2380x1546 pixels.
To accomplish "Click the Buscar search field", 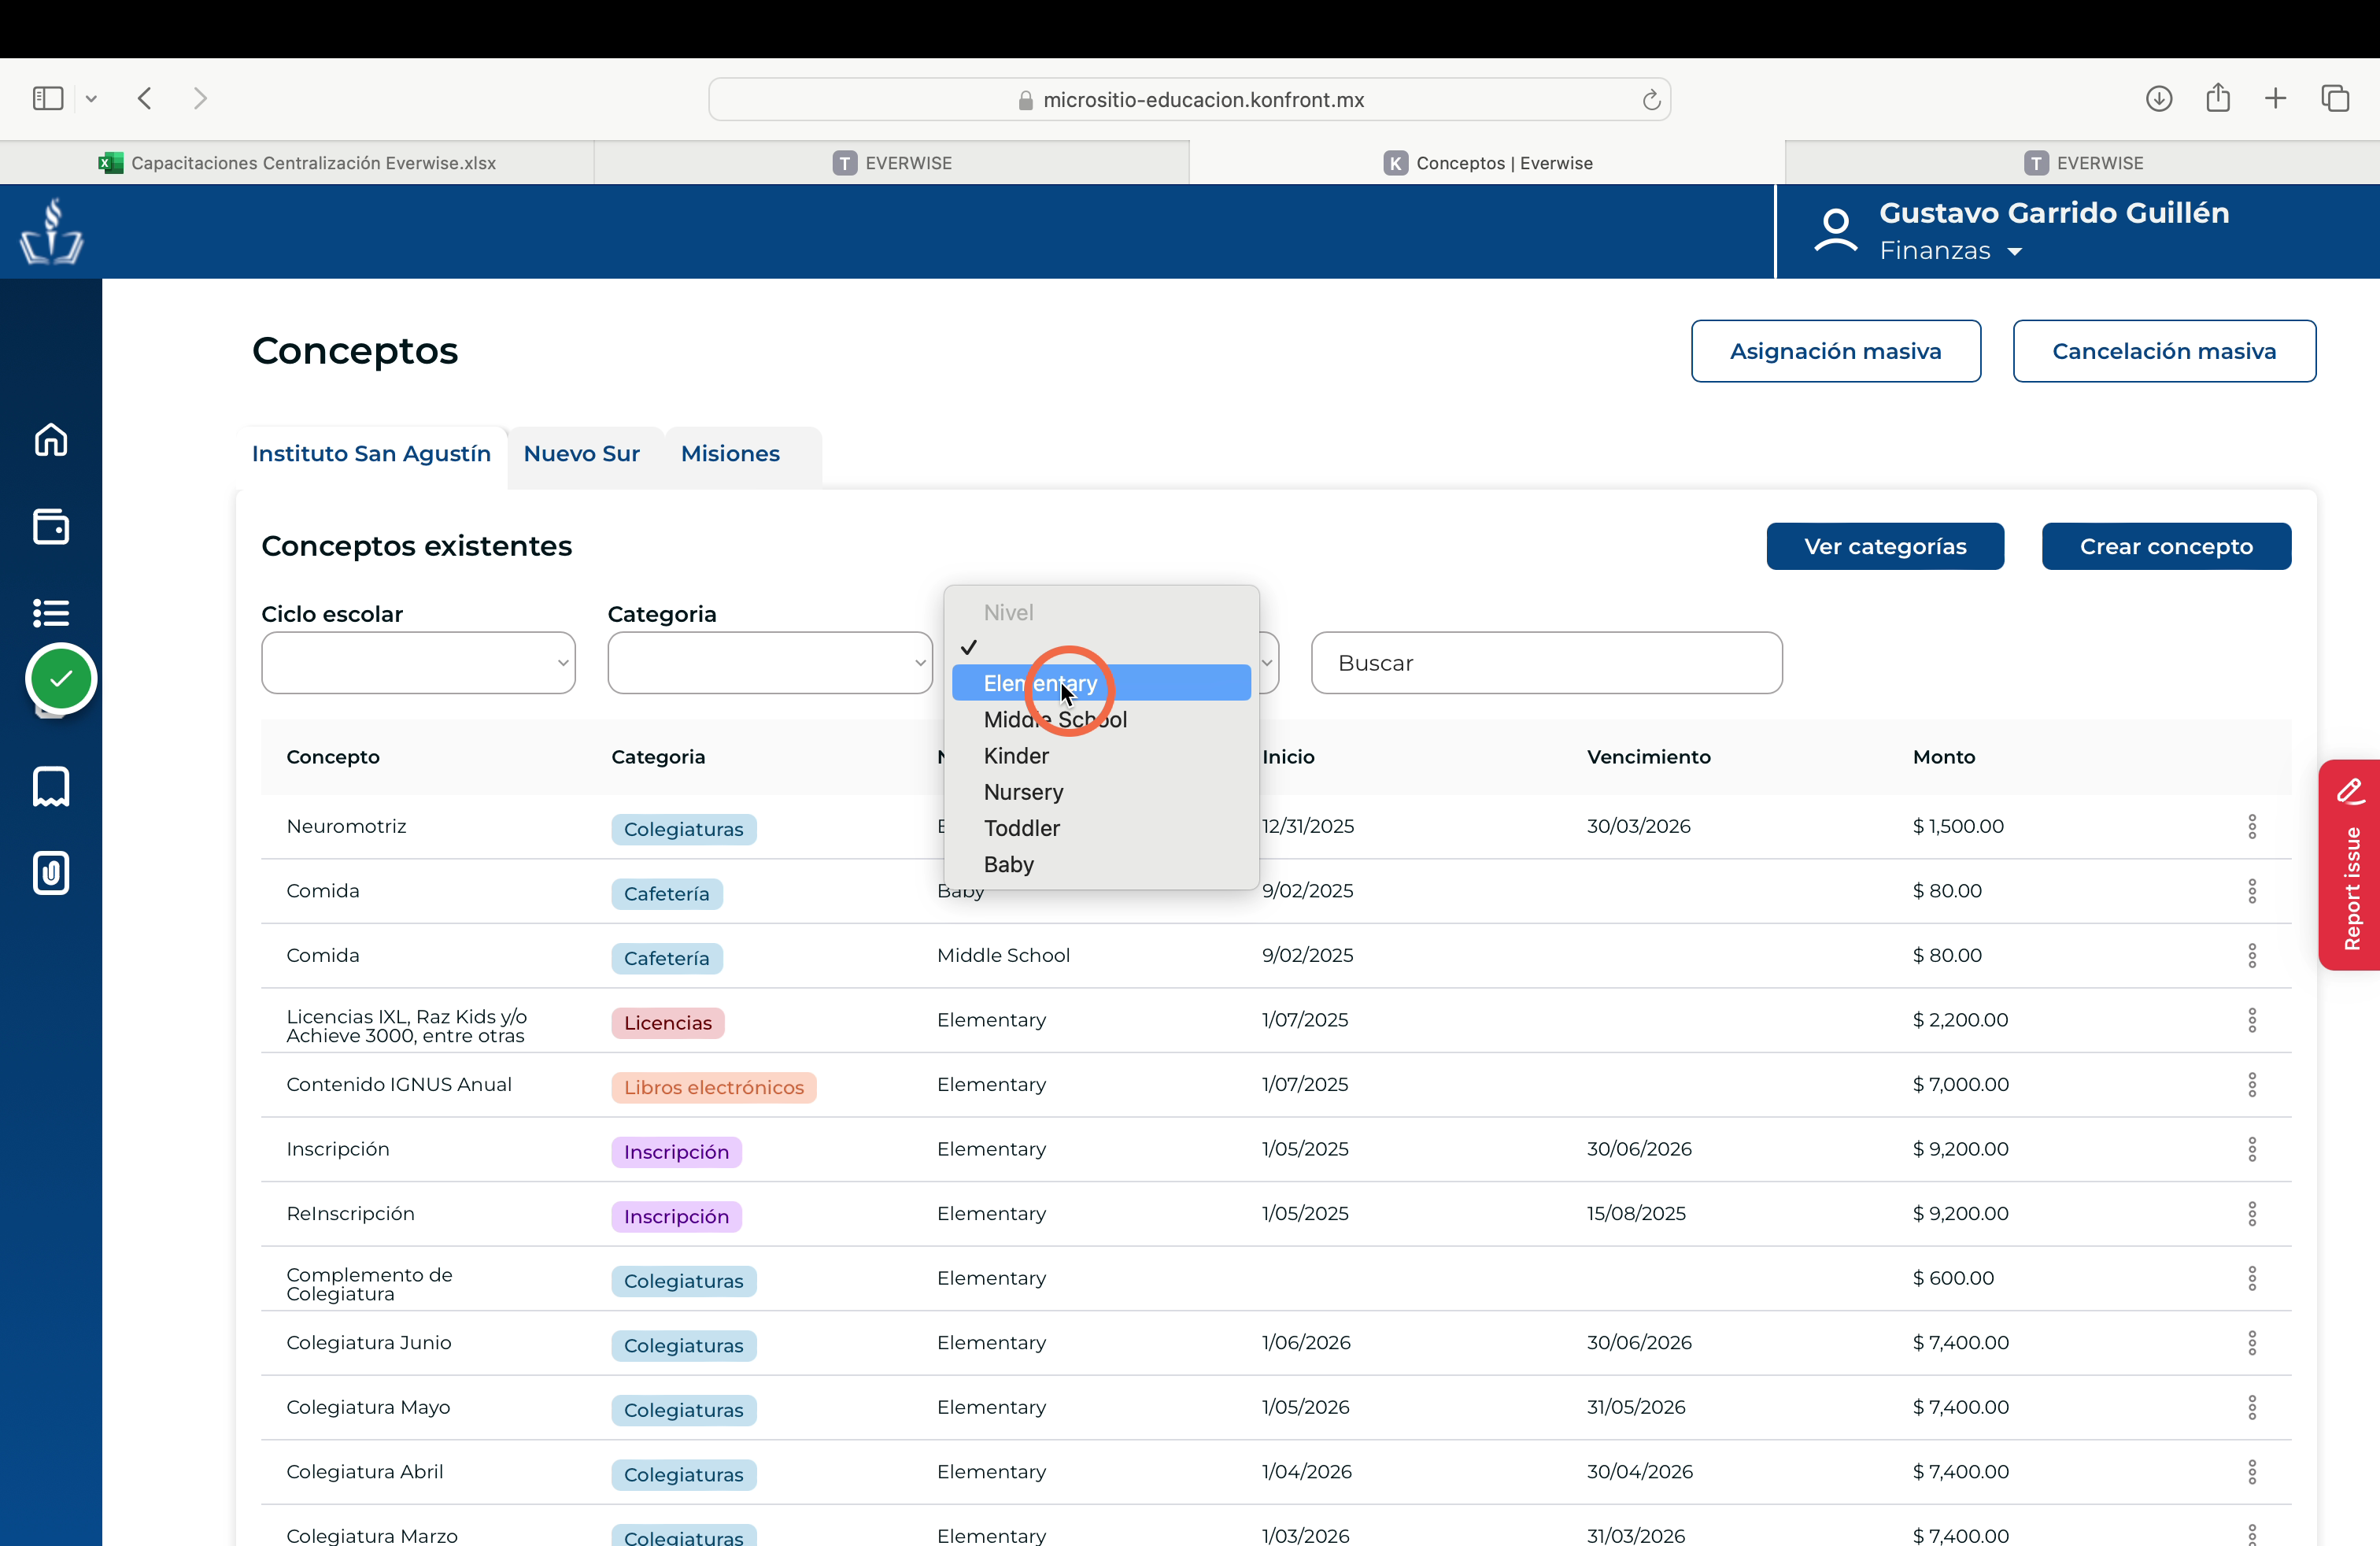I will tap(1546, 663).
